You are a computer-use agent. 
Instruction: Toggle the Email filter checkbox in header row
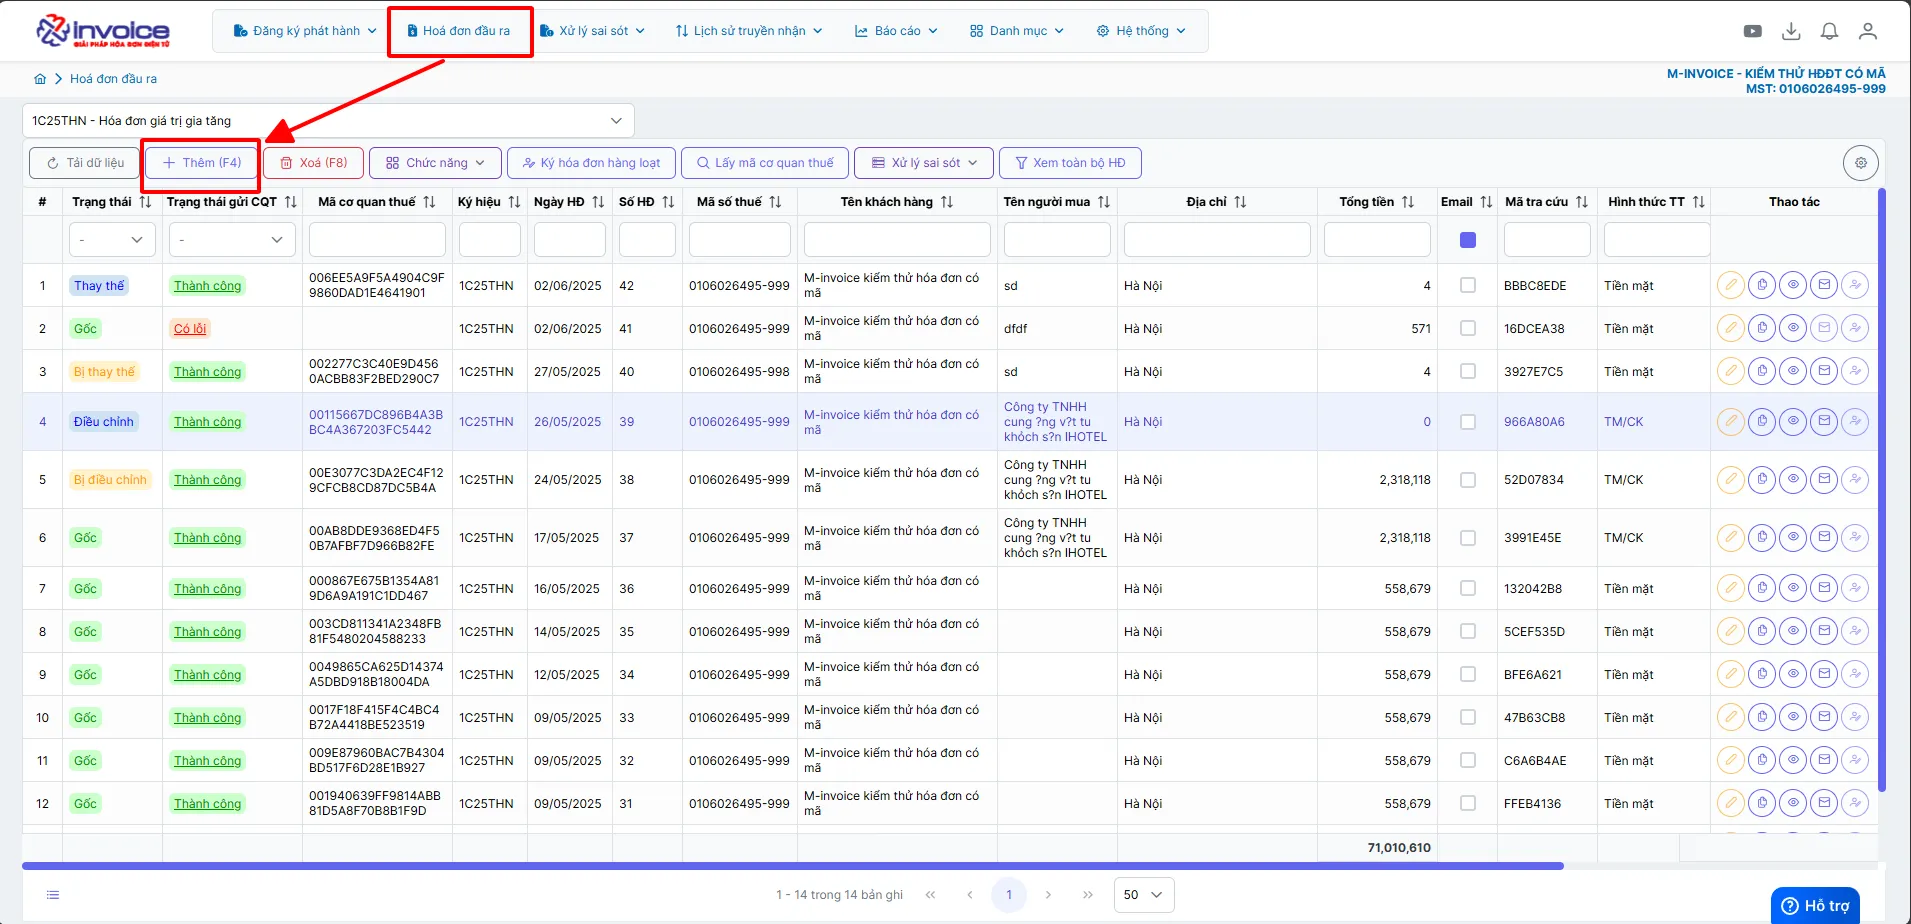click(1468, 240)
